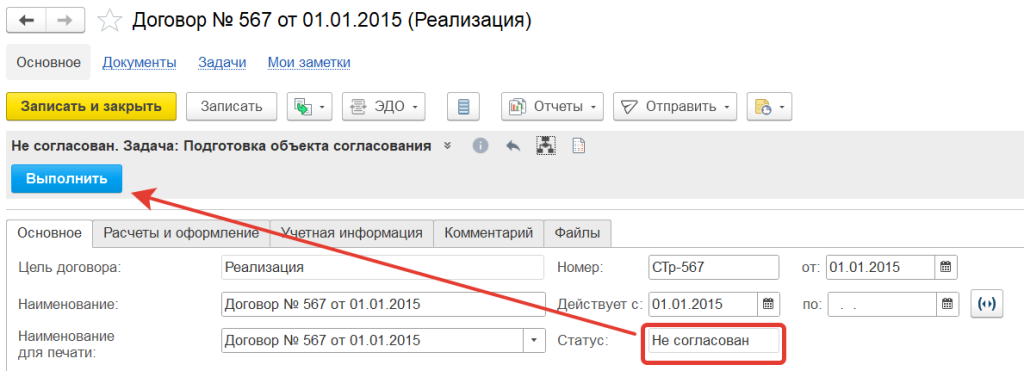
Task: Select the Основное form tab
Action: coord(50,233)
